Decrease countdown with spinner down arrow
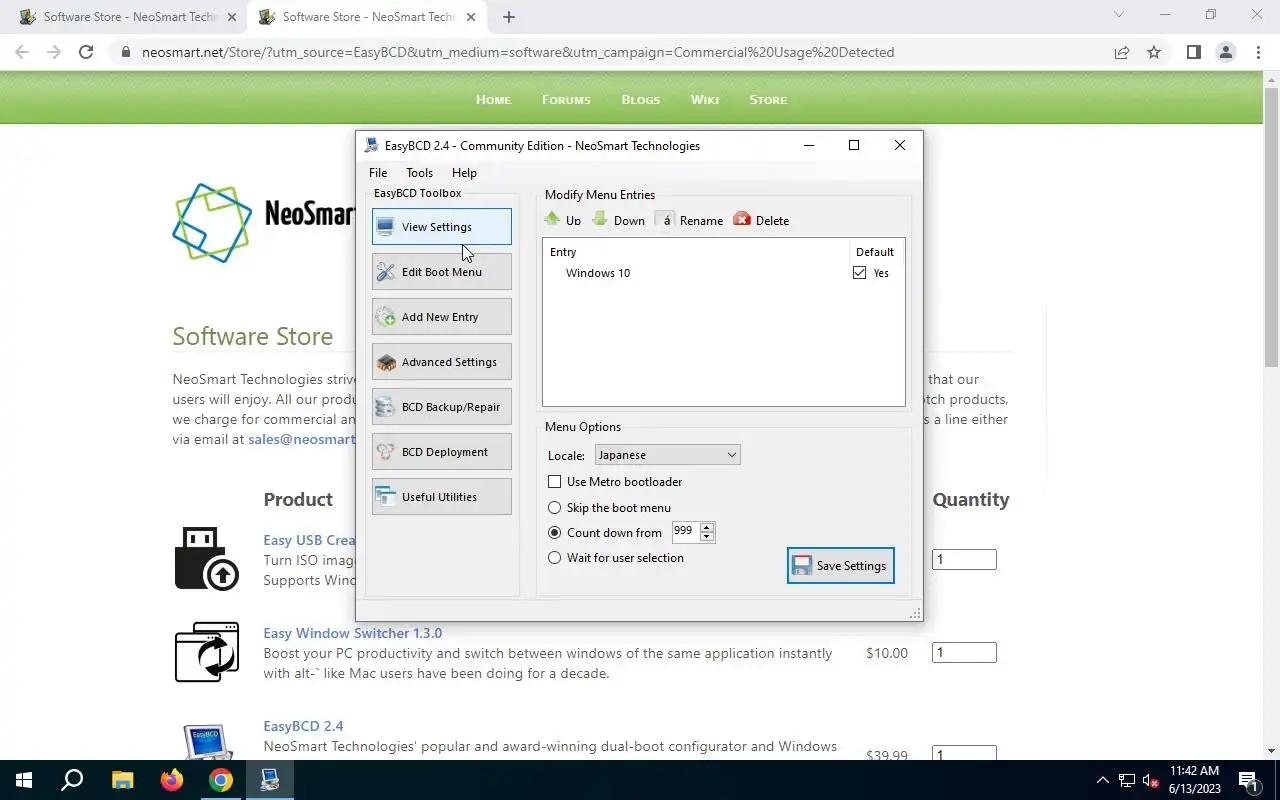 [x=707, y=537]
